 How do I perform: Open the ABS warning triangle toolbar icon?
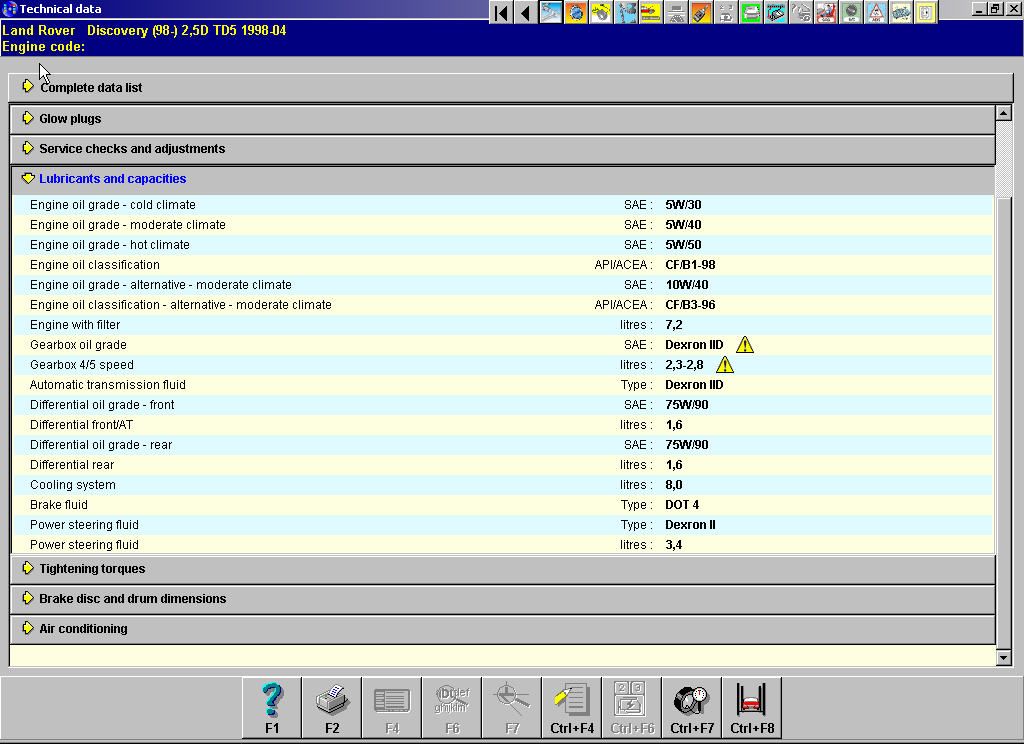coord(876,12)
